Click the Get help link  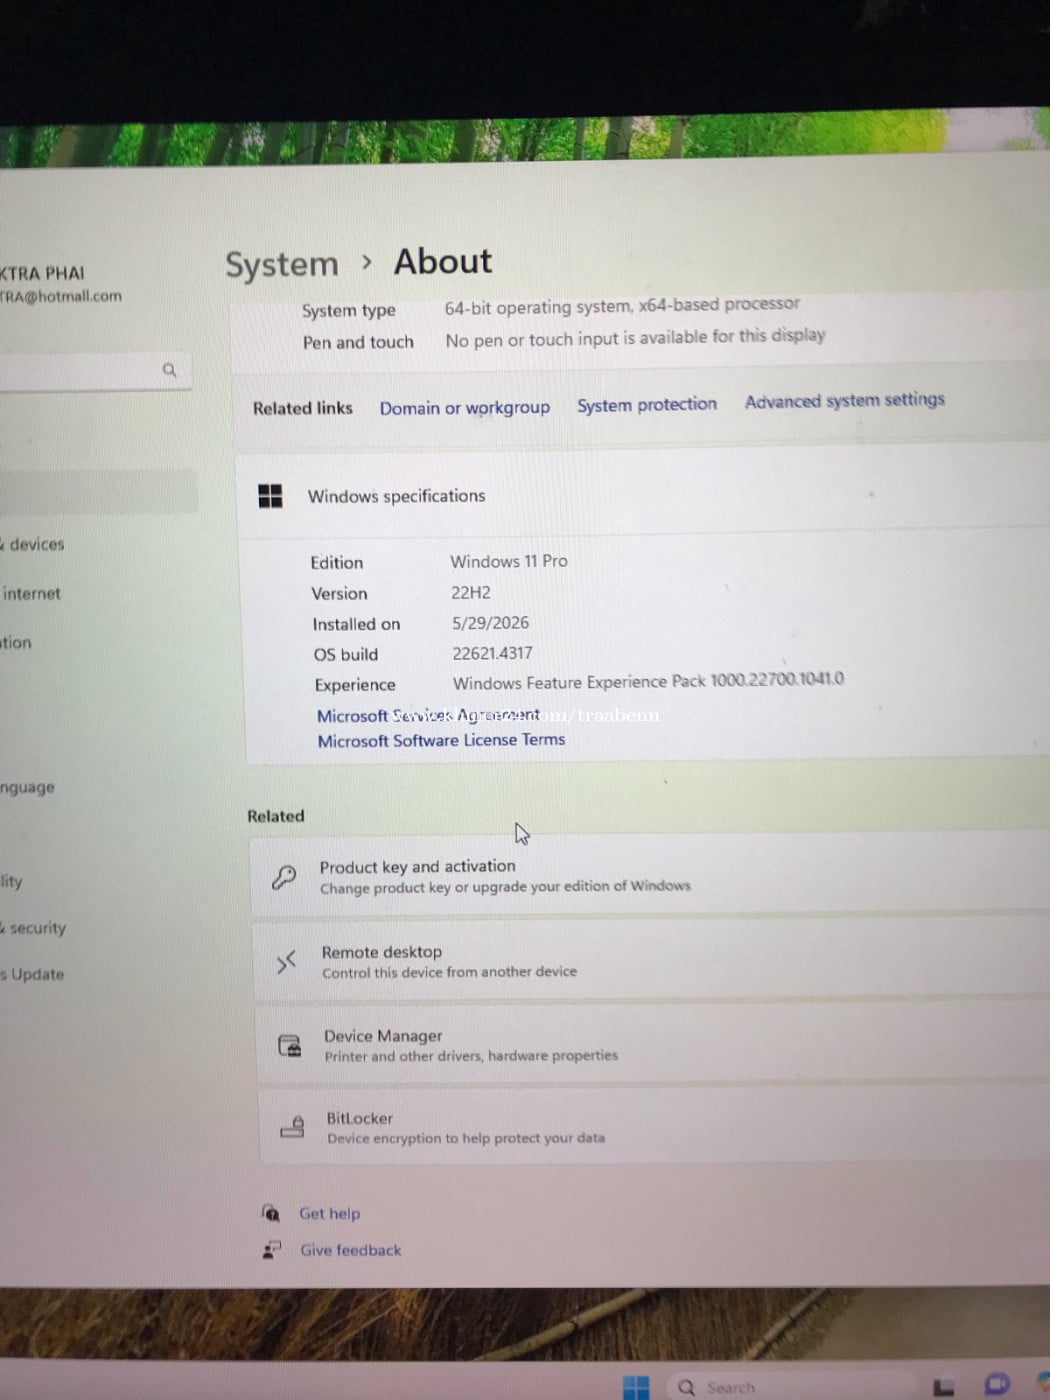point(330,1213)
